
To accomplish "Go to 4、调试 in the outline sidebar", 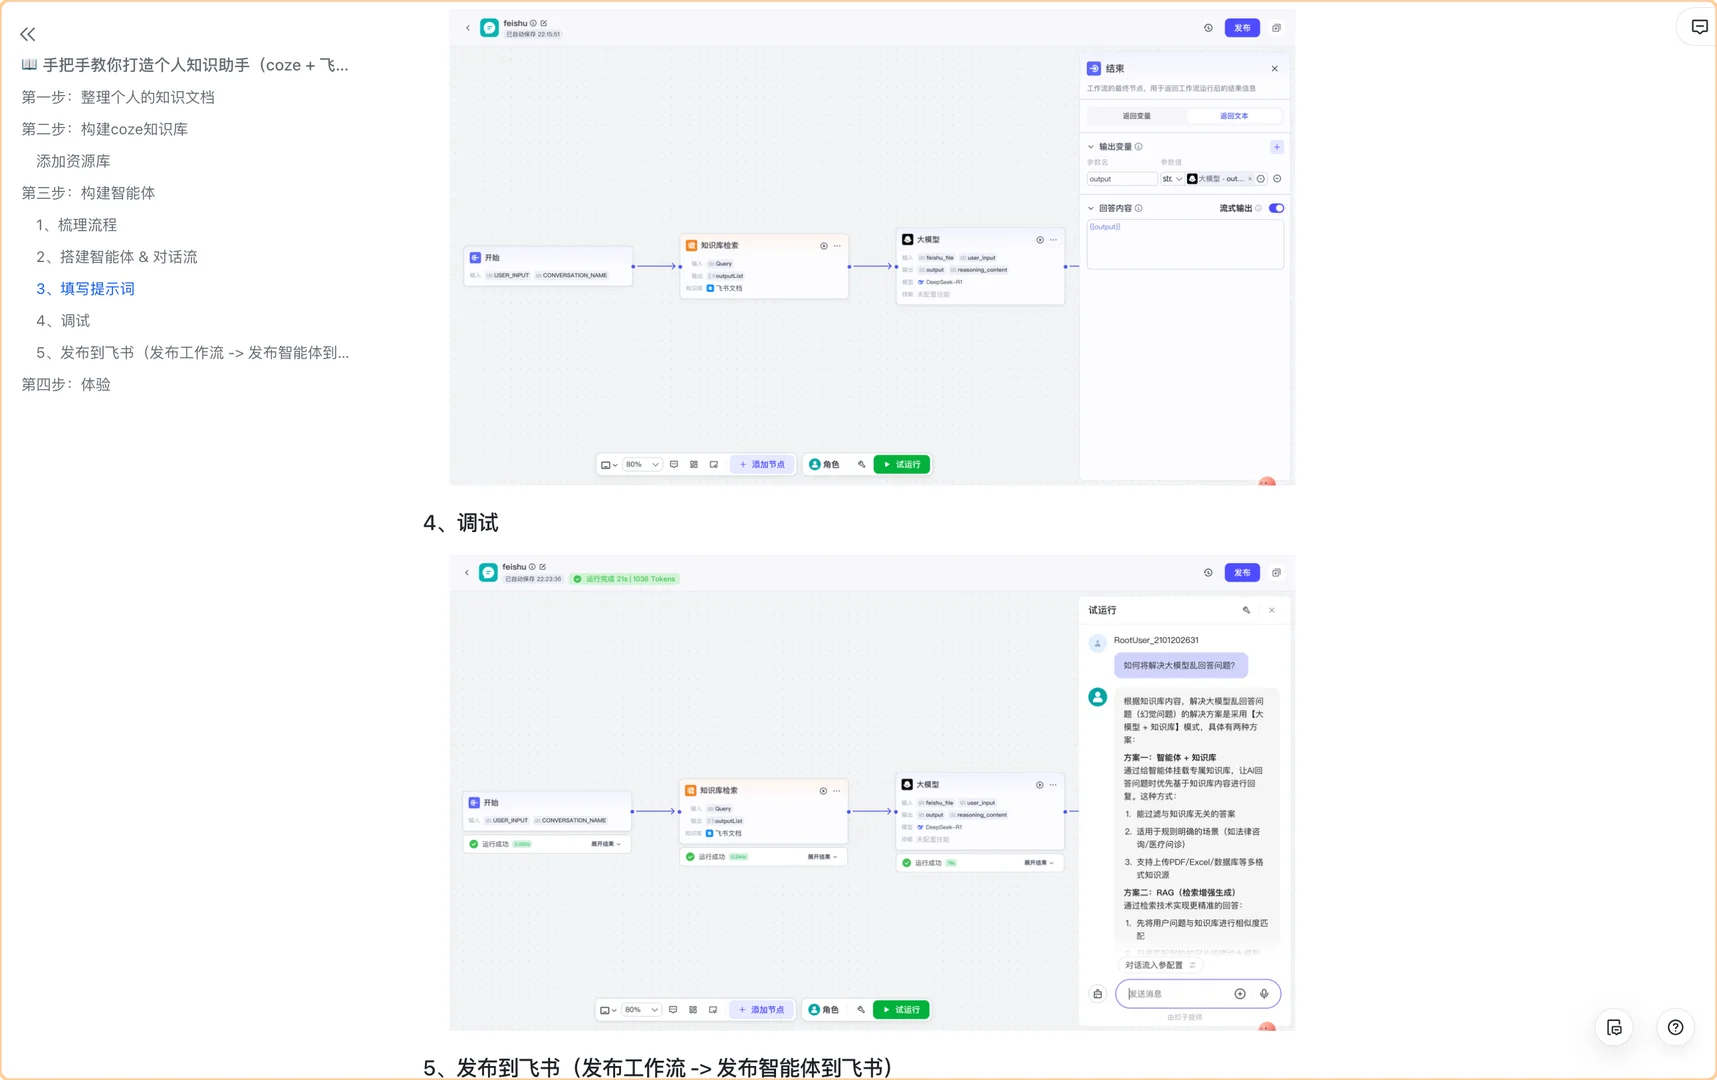I will point(63,321).
